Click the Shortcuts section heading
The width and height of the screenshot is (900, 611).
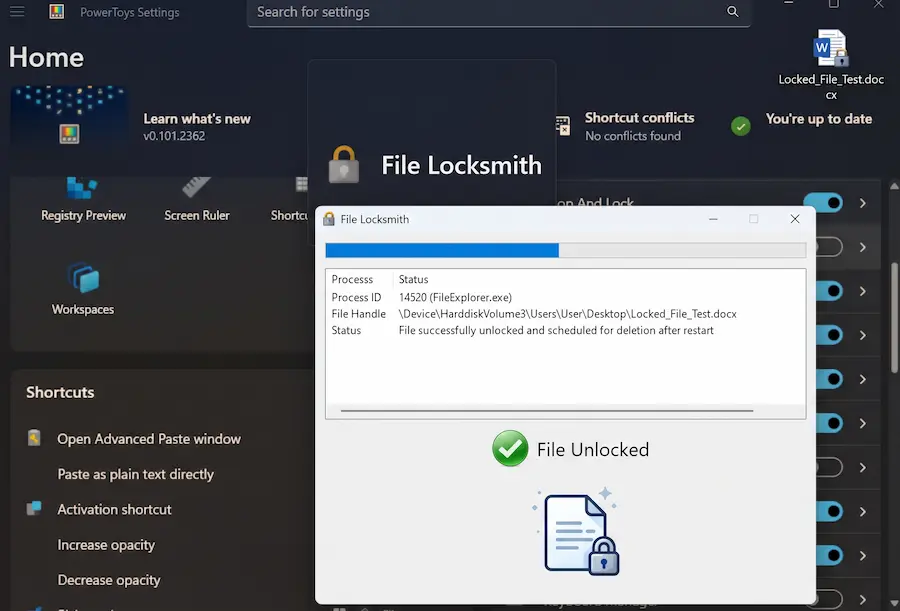click(60, 392)
